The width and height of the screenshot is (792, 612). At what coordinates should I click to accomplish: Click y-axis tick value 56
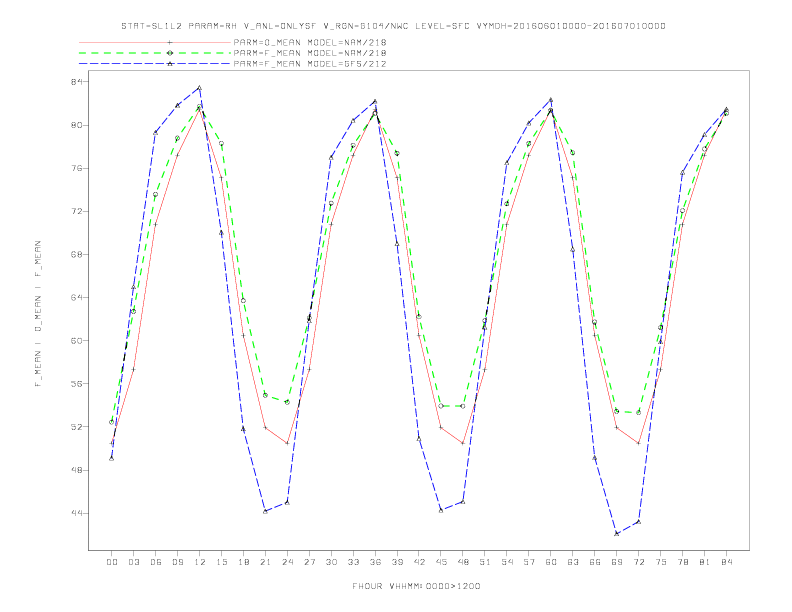[x=77, y=384]
